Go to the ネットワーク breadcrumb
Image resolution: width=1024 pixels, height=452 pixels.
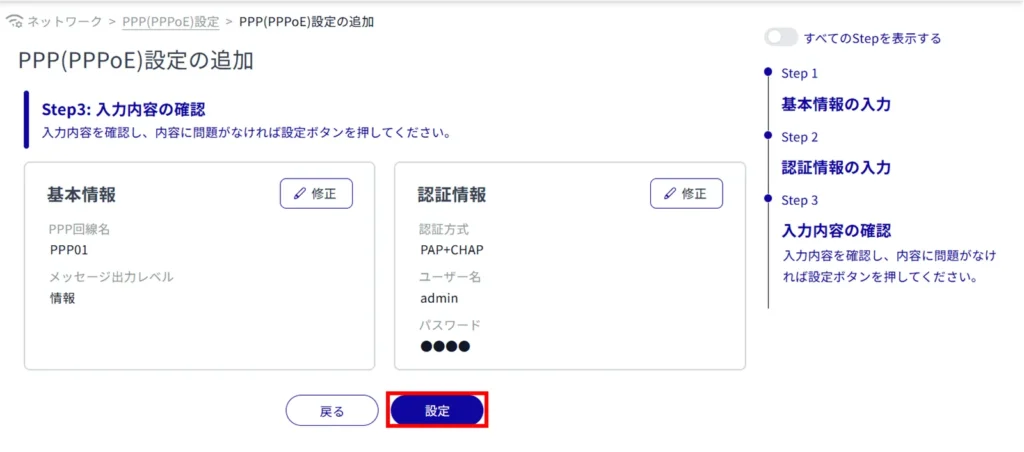click(64, 21)
